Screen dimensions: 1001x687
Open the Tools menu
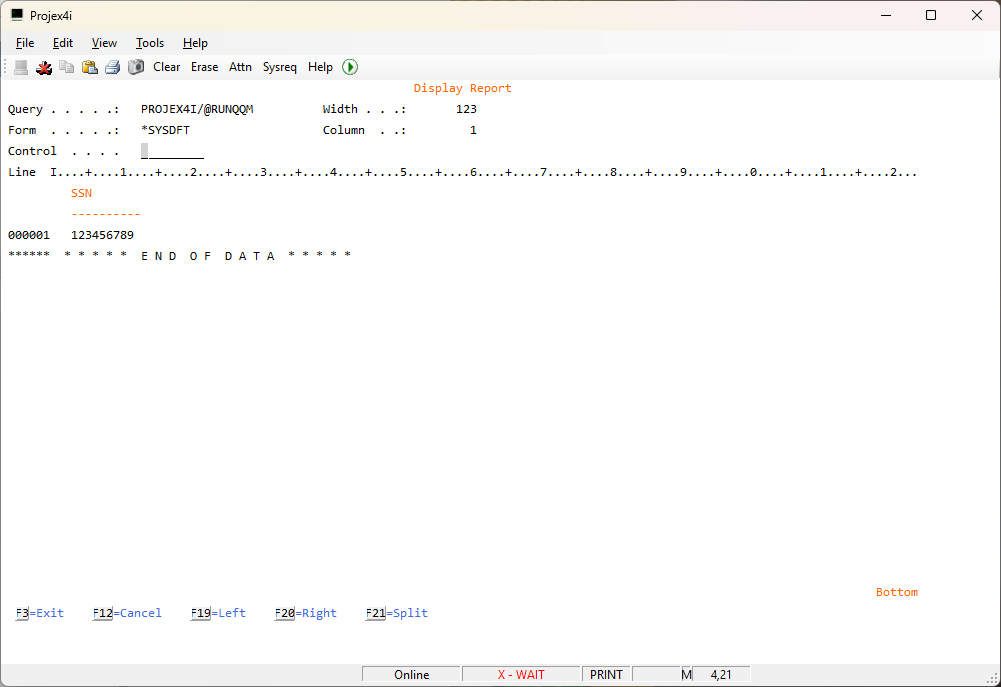click(150, 43)
